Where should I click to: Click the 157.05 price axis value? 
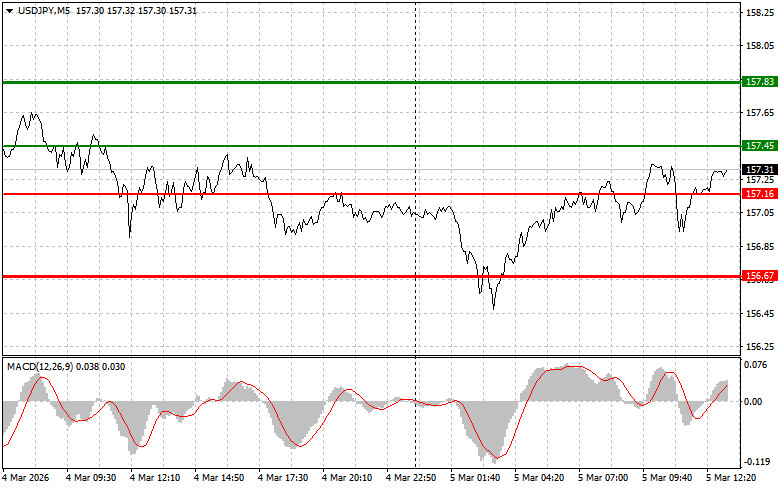tap(760, 213)
